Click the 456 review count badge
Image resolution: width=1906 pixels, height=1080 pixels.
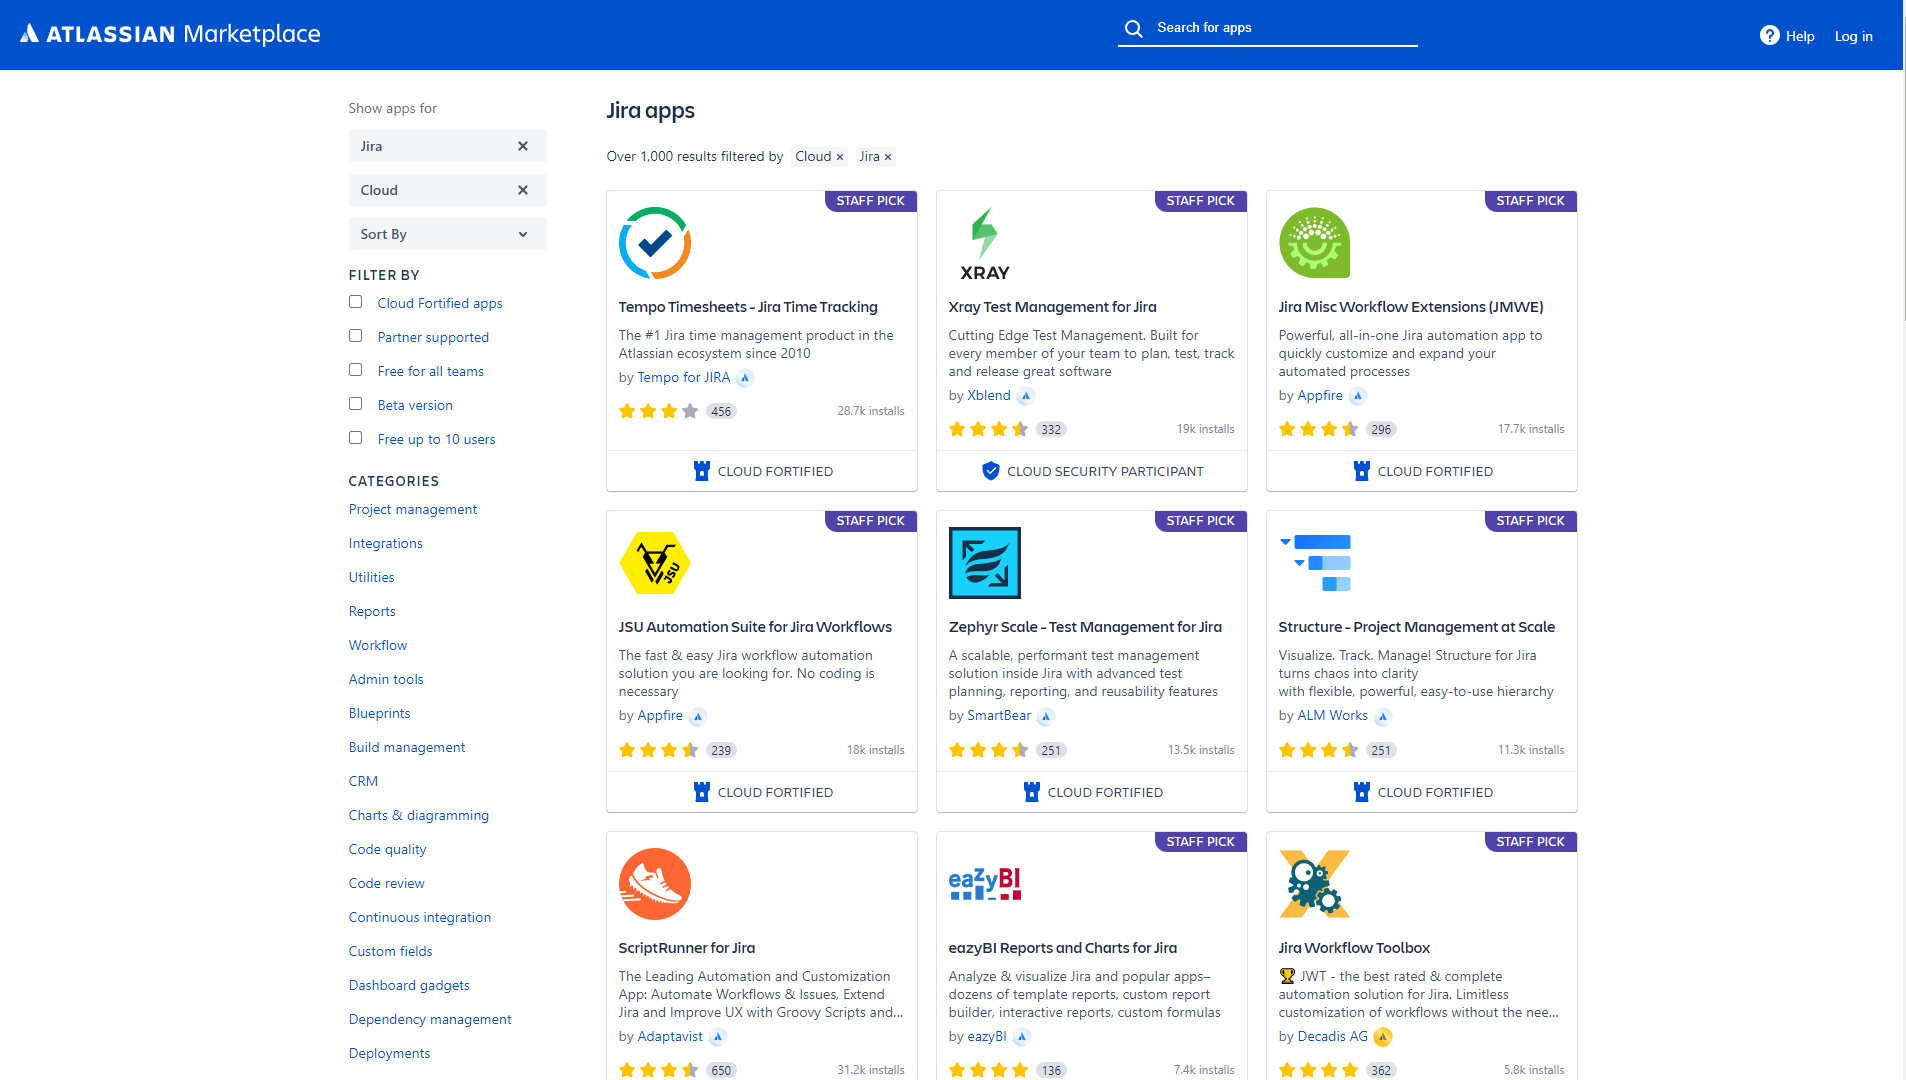pyautogui.click(x=721, y=411)
